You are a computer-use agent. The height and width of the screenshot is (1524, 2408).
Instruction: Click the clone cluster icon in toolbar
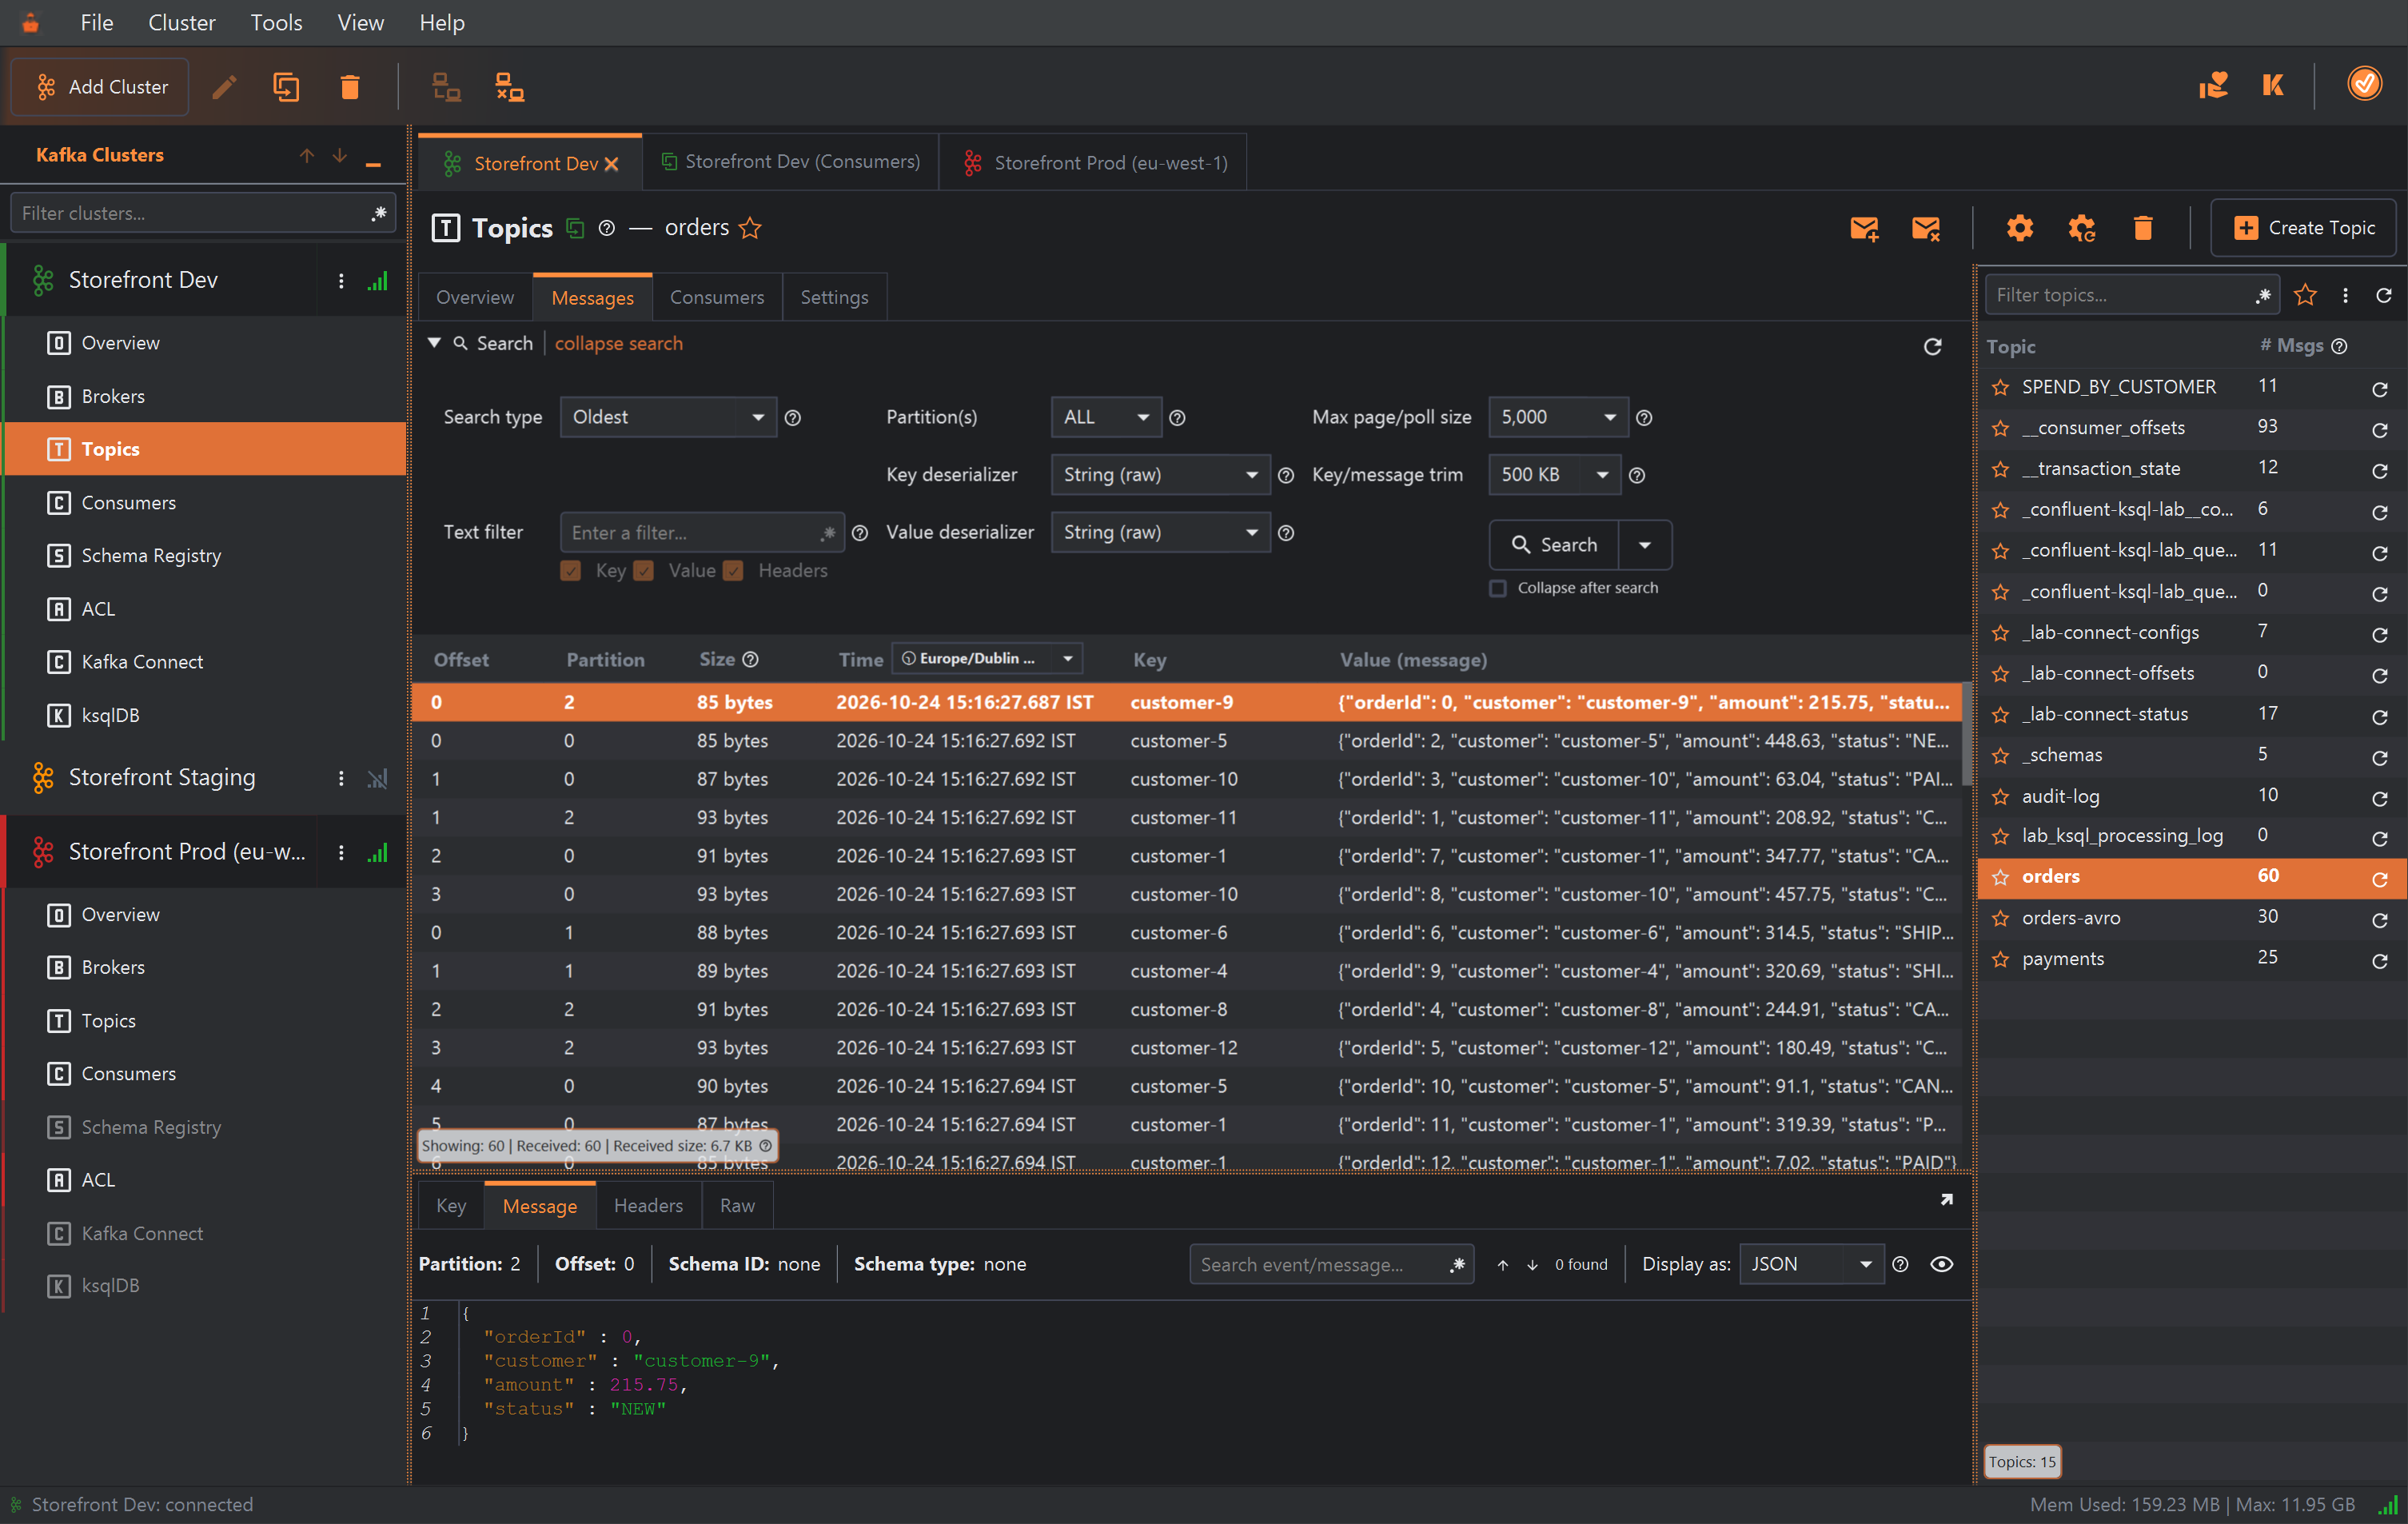tap(286, 87)
